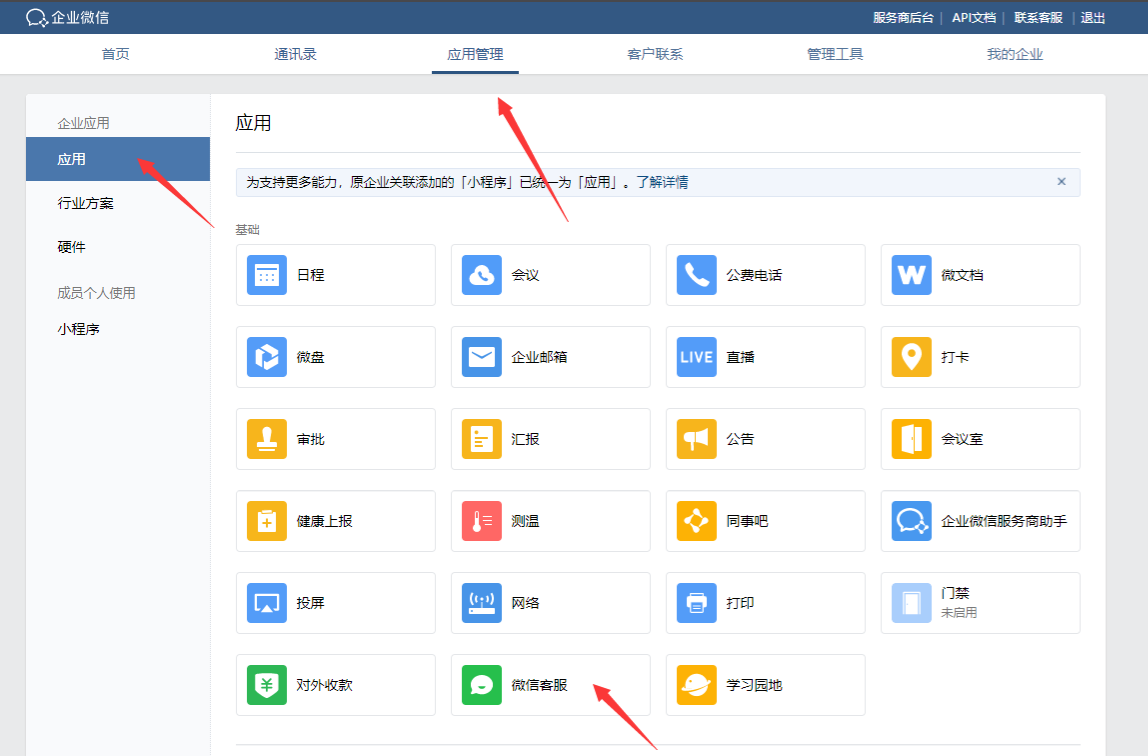Open the 汇报 report icon

(x=482, y=439)
